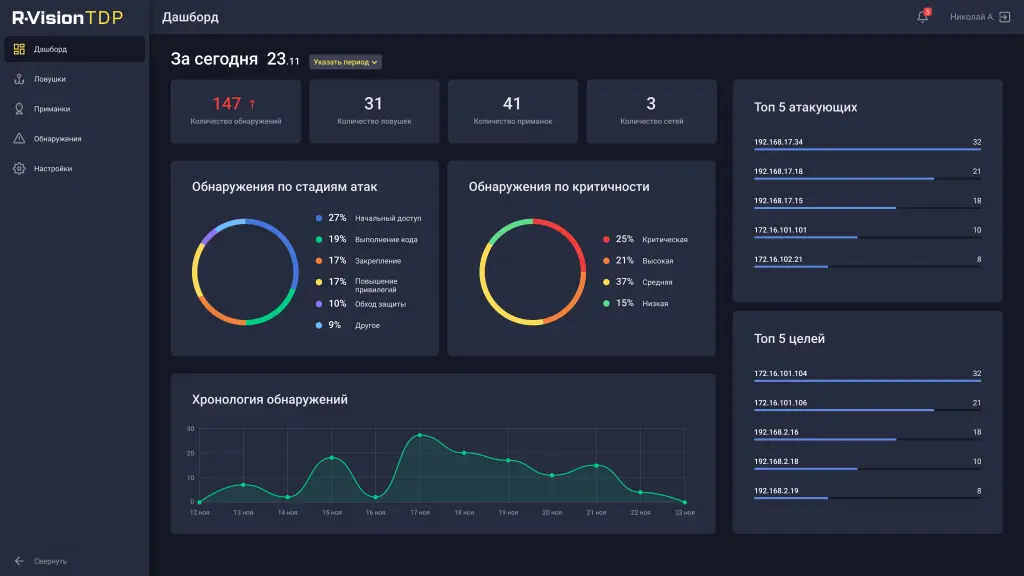
Task: Click the Dashboard grid icon in sidebar
Action: [x=19, y=49]
